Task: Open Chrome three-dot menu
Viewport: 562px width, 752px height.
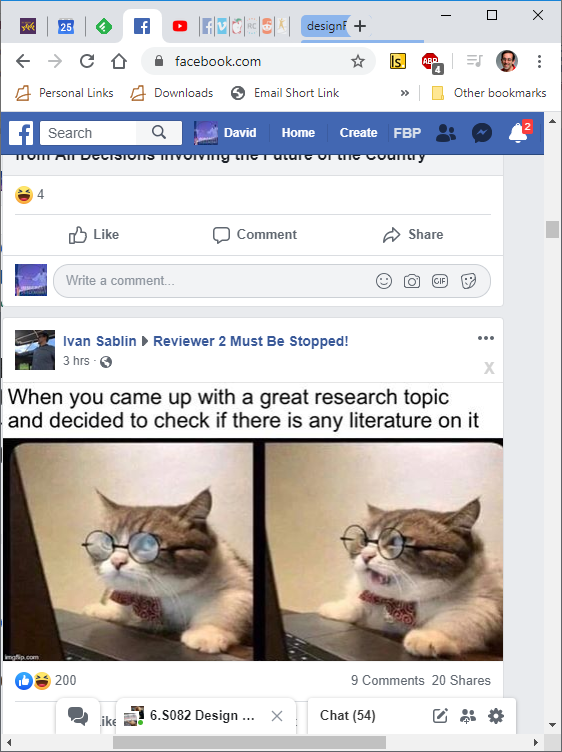Action: pos(539,61)
